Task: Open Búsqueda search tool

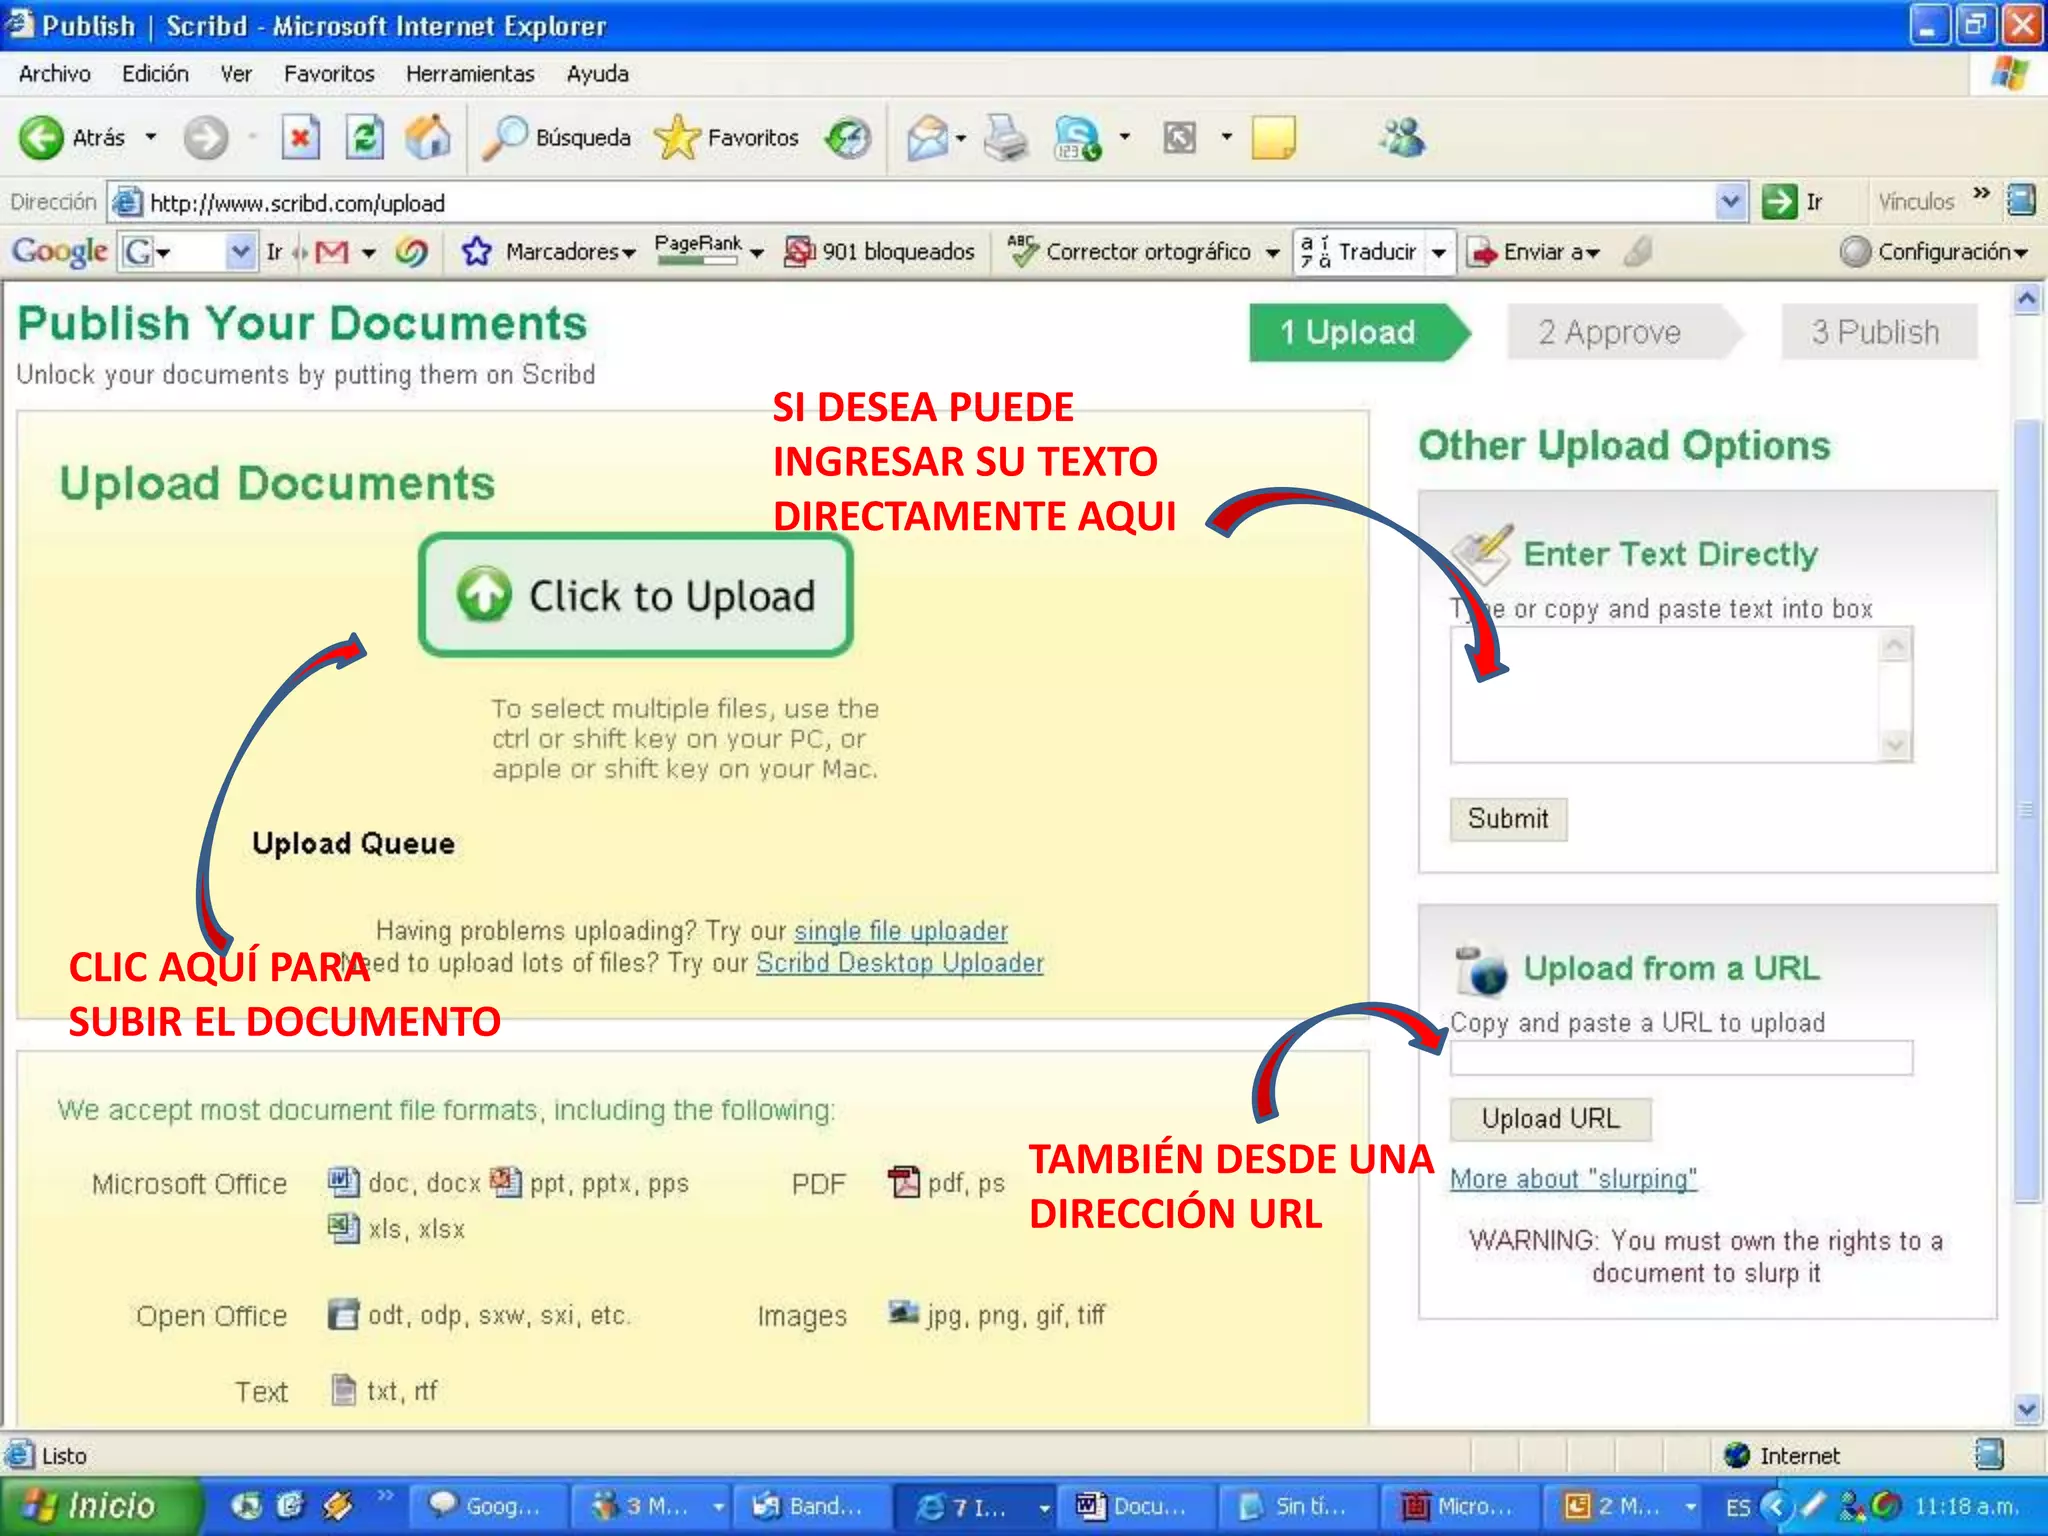Action: (556, 138)
